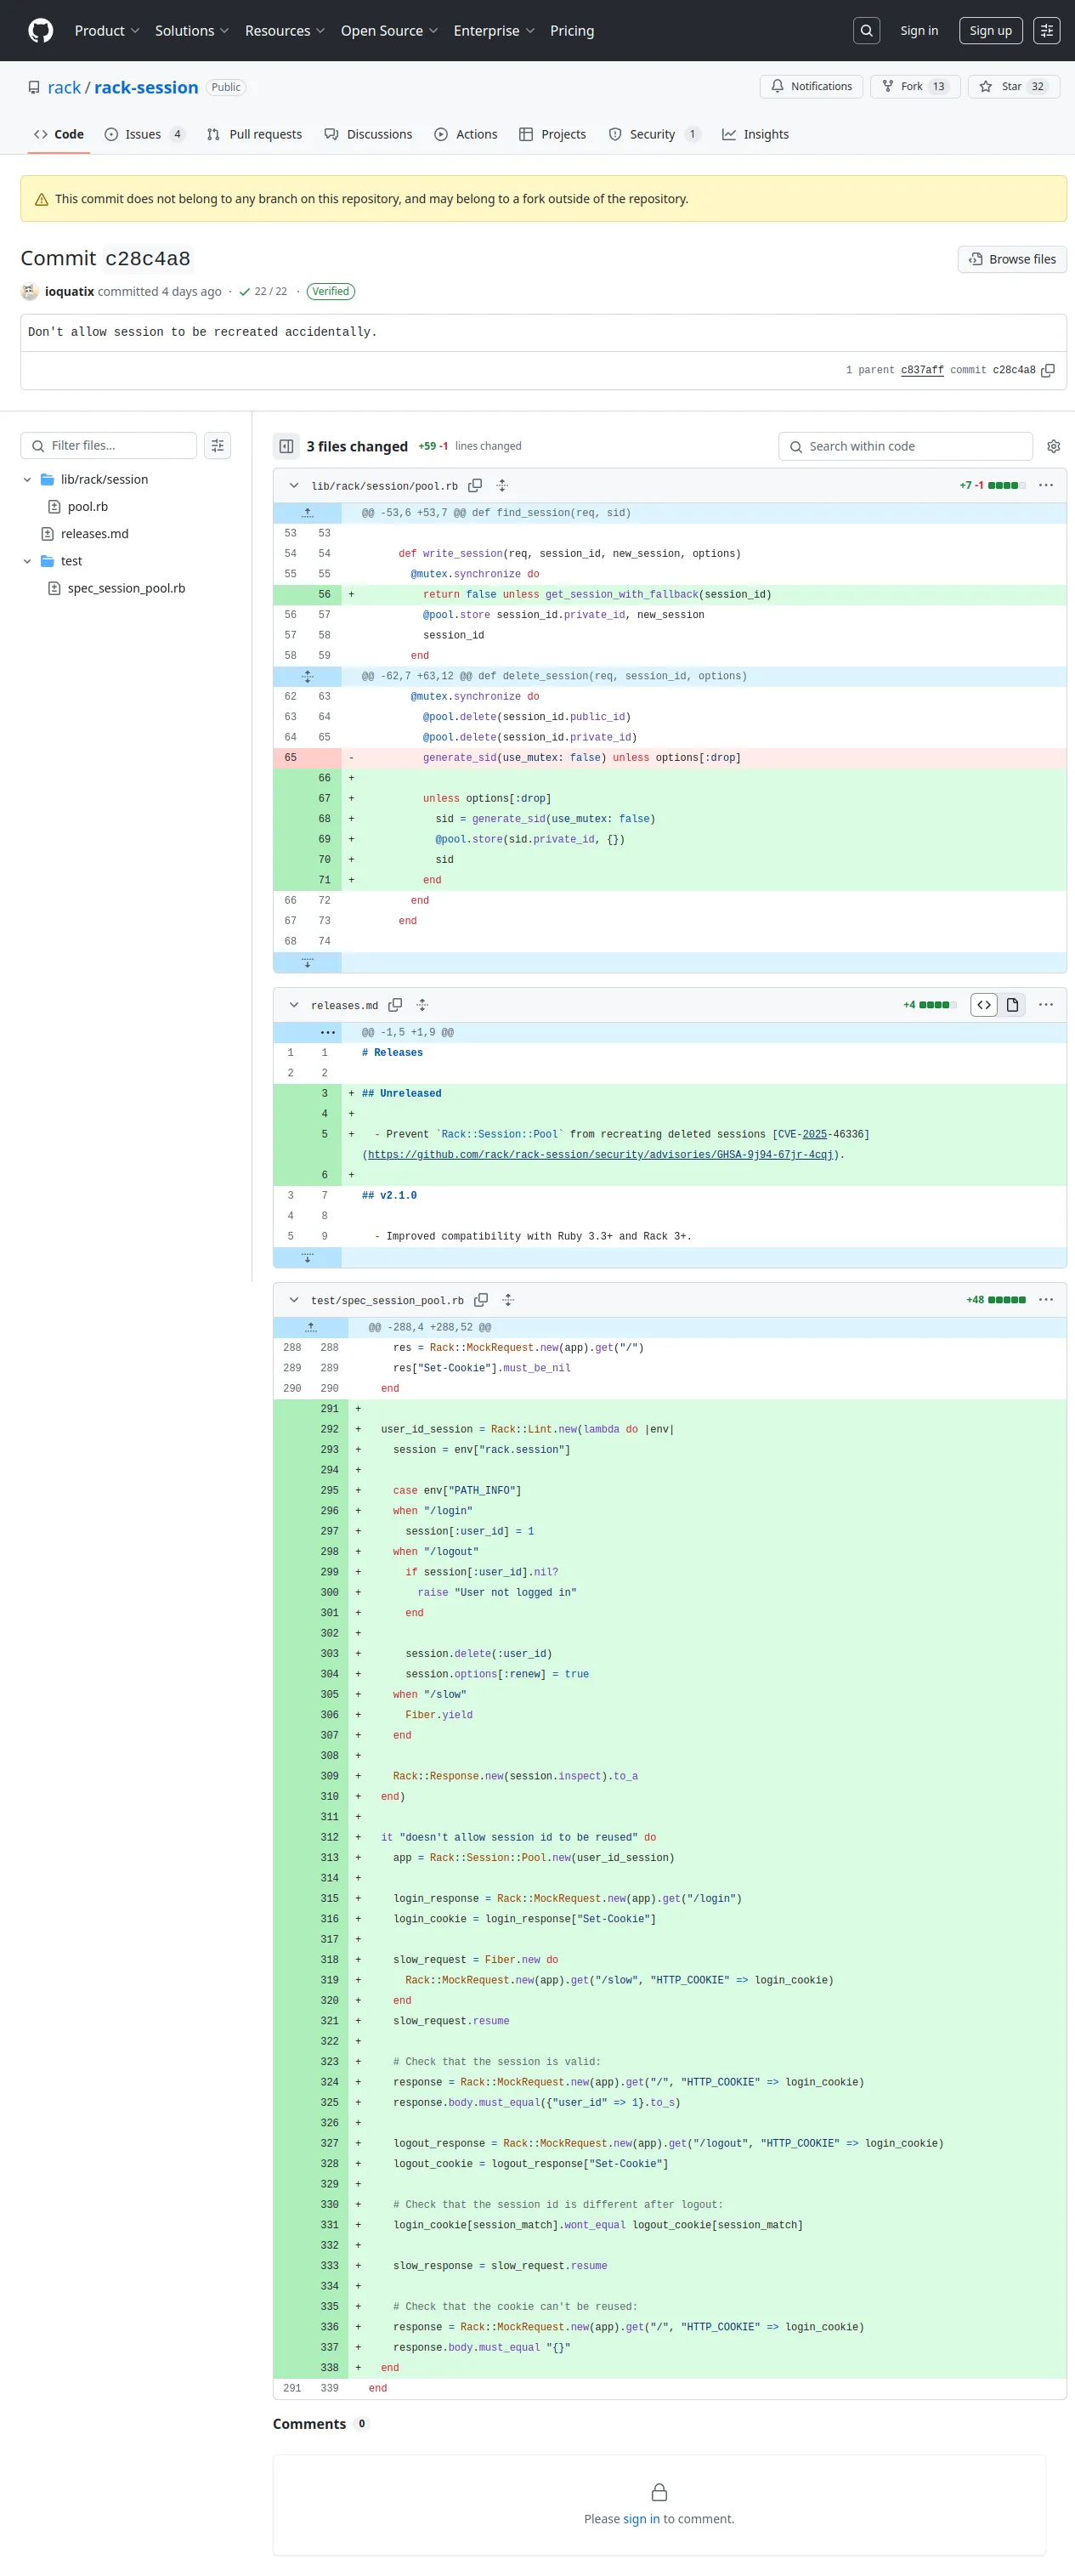Screen dimensions: 1075x2576
Task: Copy path of test/spec_session_pool.rb
Action: 481,1300
